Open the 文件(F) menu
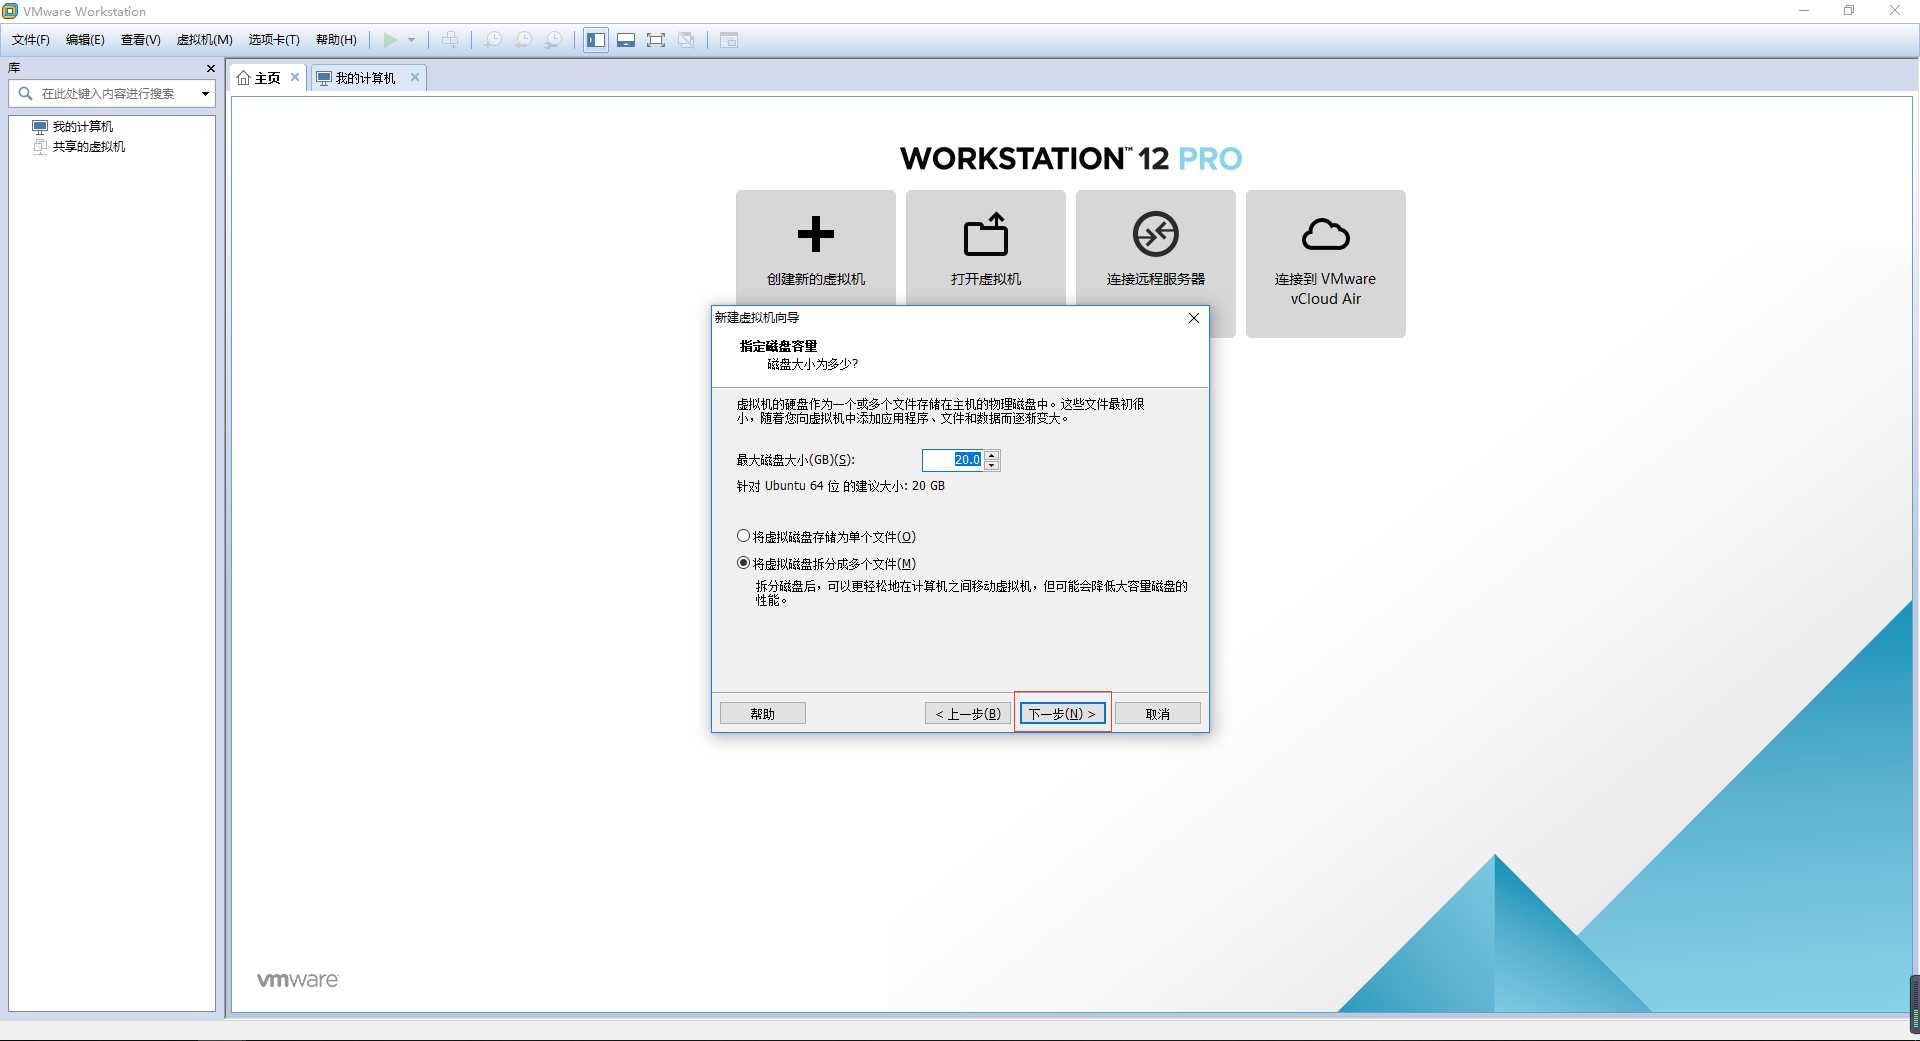 tap(30, 40)
